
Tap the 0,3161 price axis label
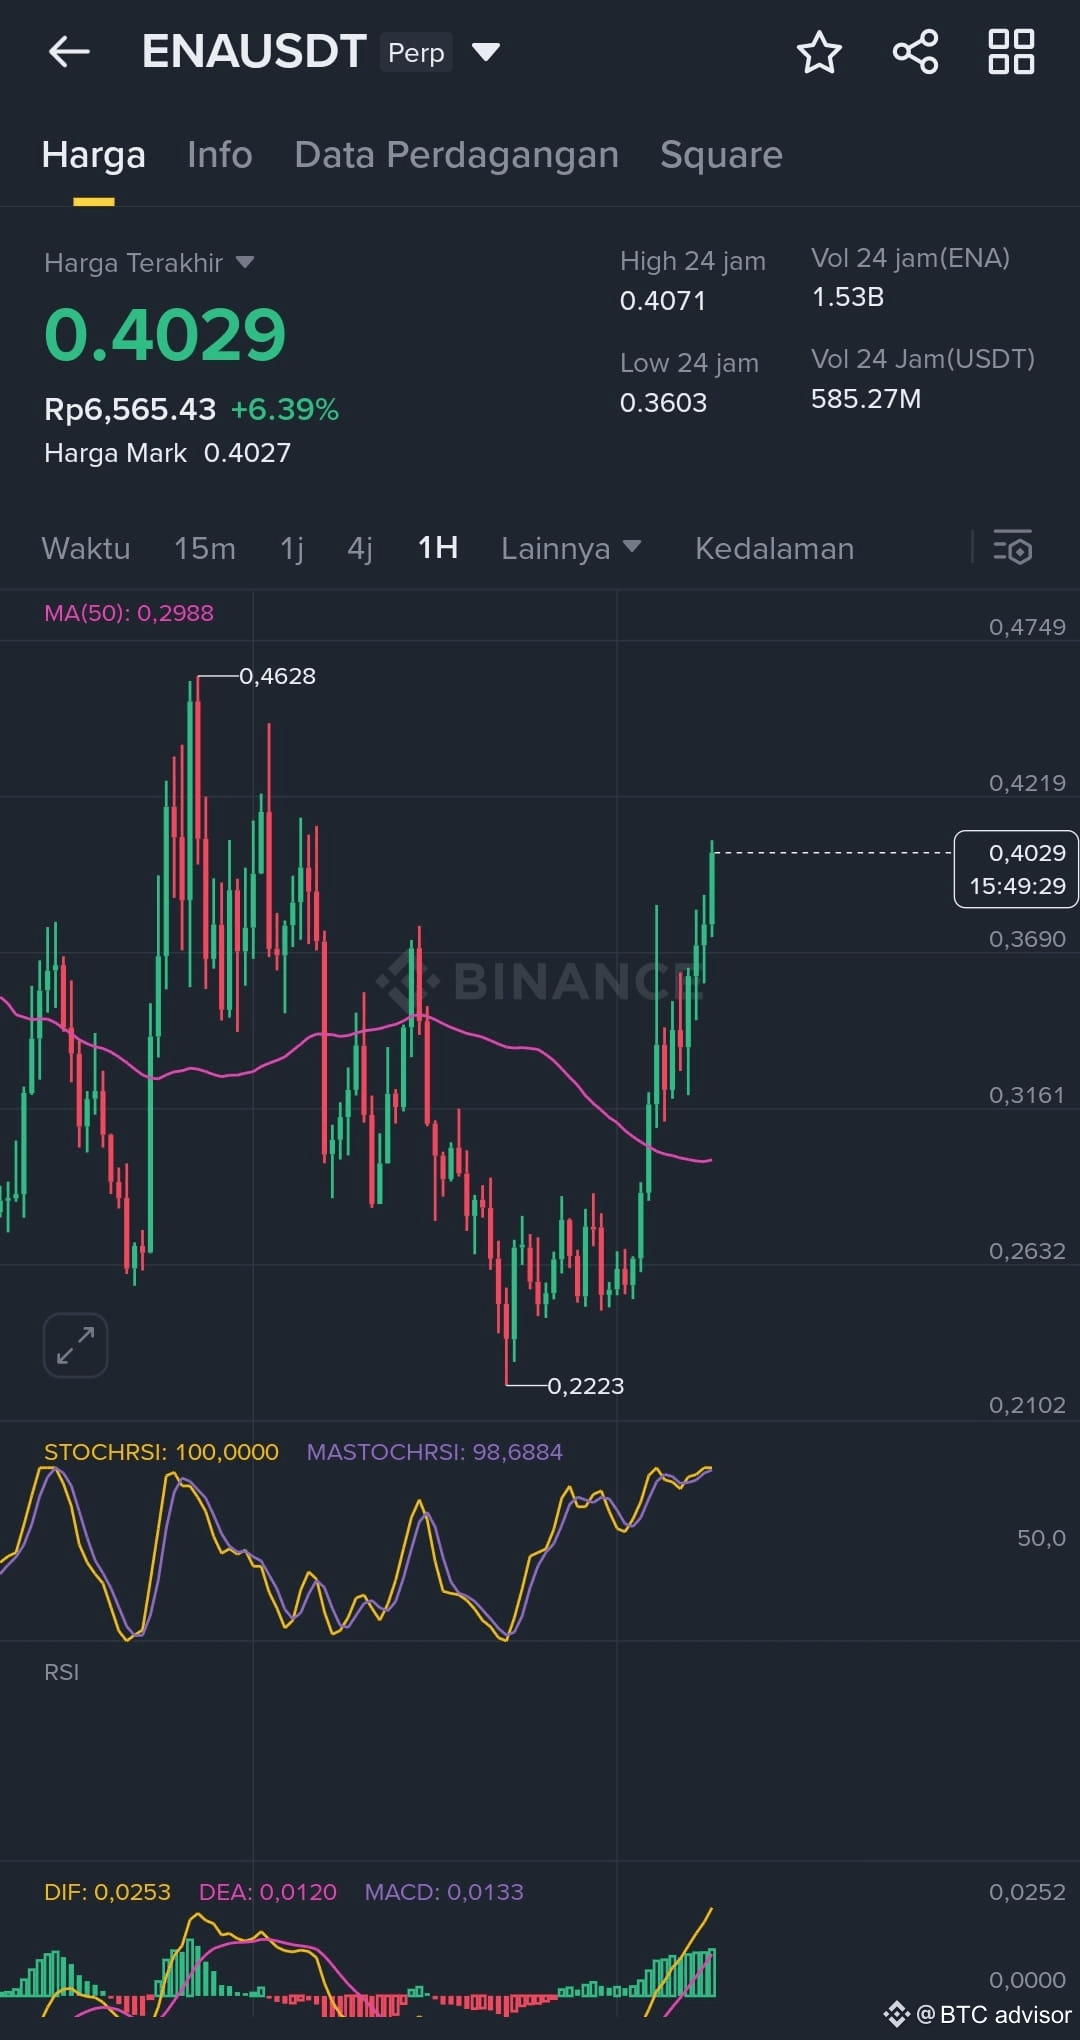coord(1027,1095)
